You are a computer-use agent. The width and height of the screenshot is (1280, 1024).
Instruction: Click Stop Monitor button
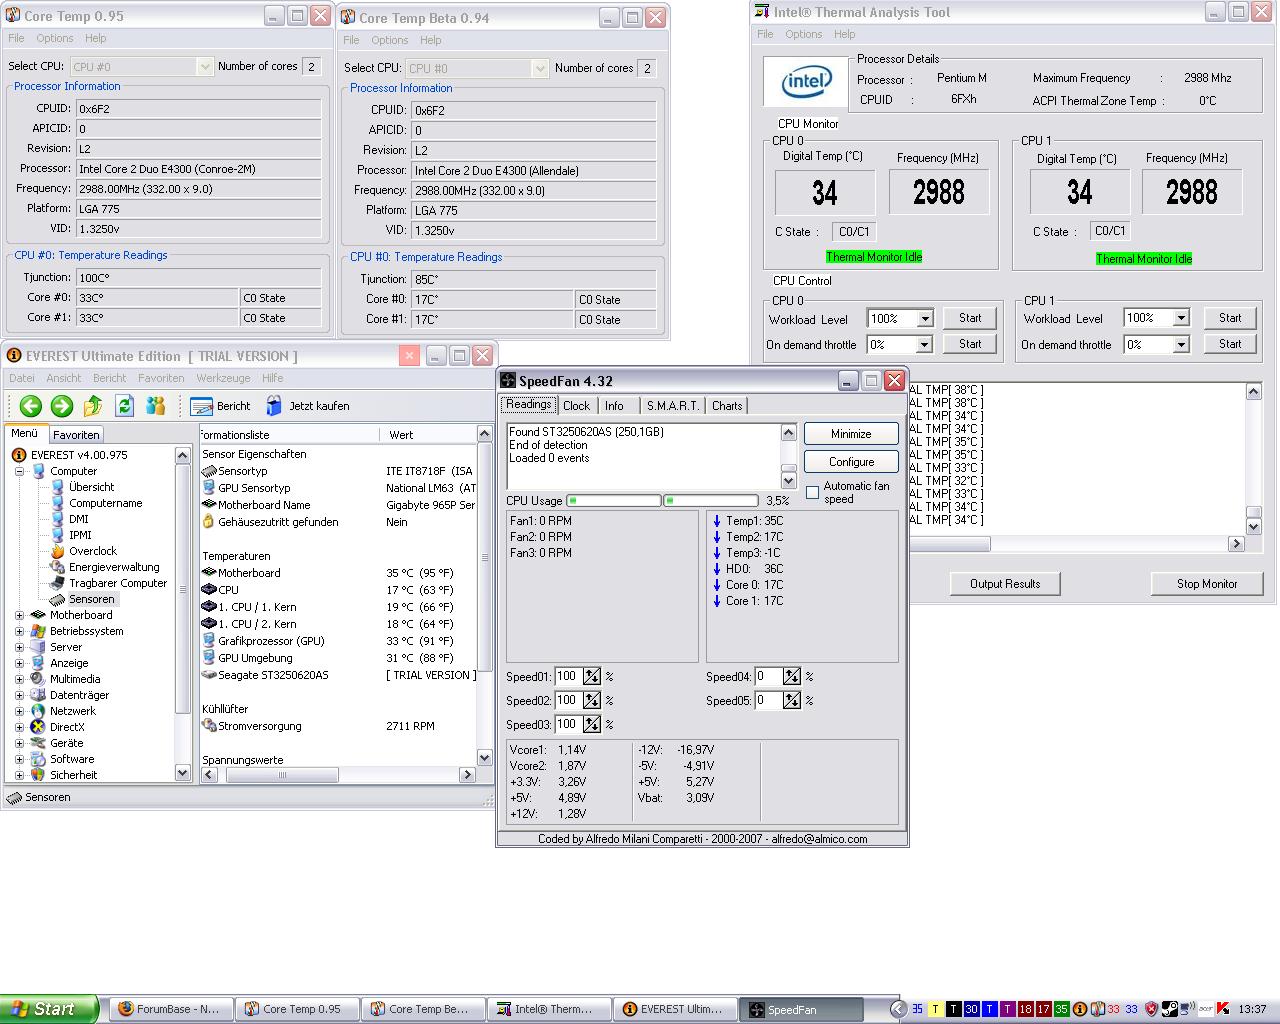[1206, 584]
